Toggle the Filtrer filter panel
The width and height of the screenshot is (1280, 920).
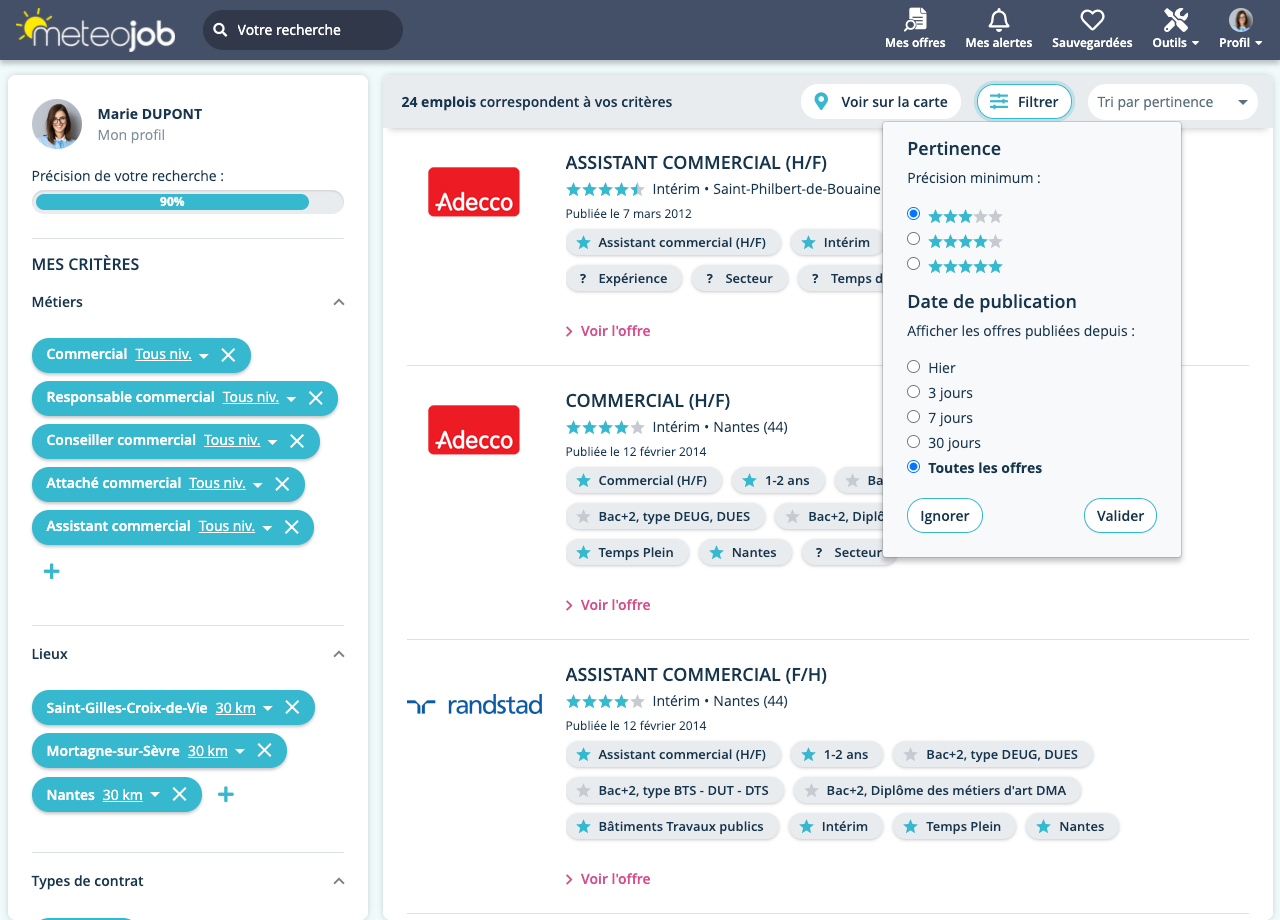(1024, 102)
